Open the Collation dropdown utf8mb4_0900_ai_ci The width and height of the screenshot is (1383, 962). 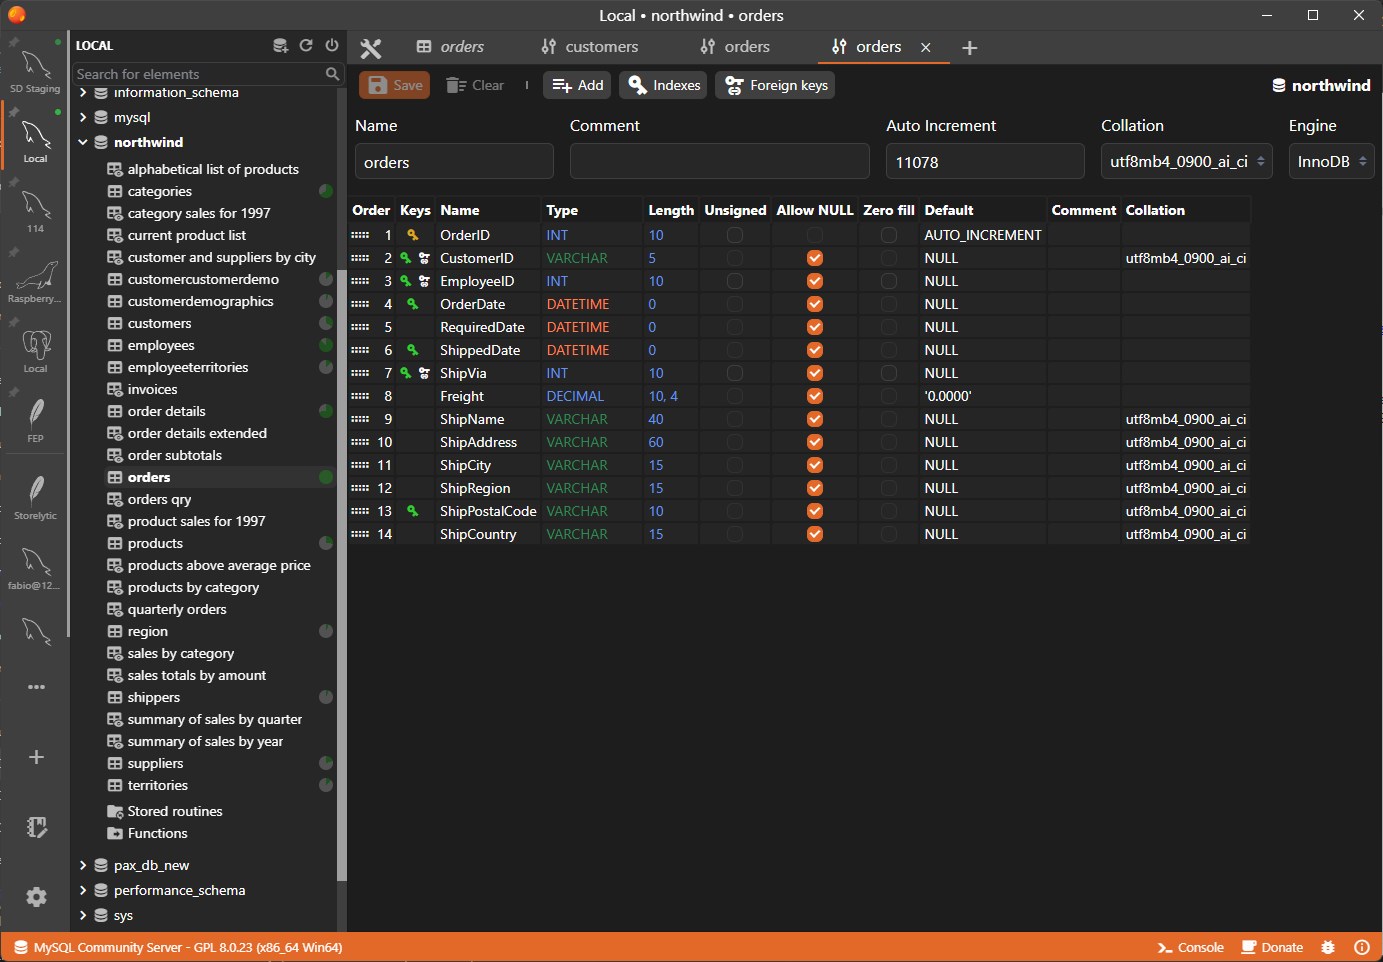coord(1186,161)
